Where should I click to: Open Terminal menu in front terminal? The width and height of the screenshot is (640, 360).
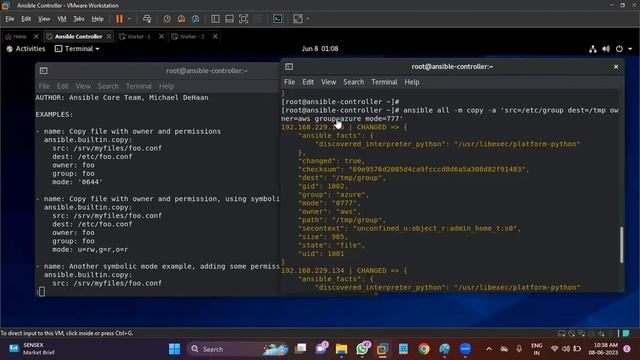384,82
